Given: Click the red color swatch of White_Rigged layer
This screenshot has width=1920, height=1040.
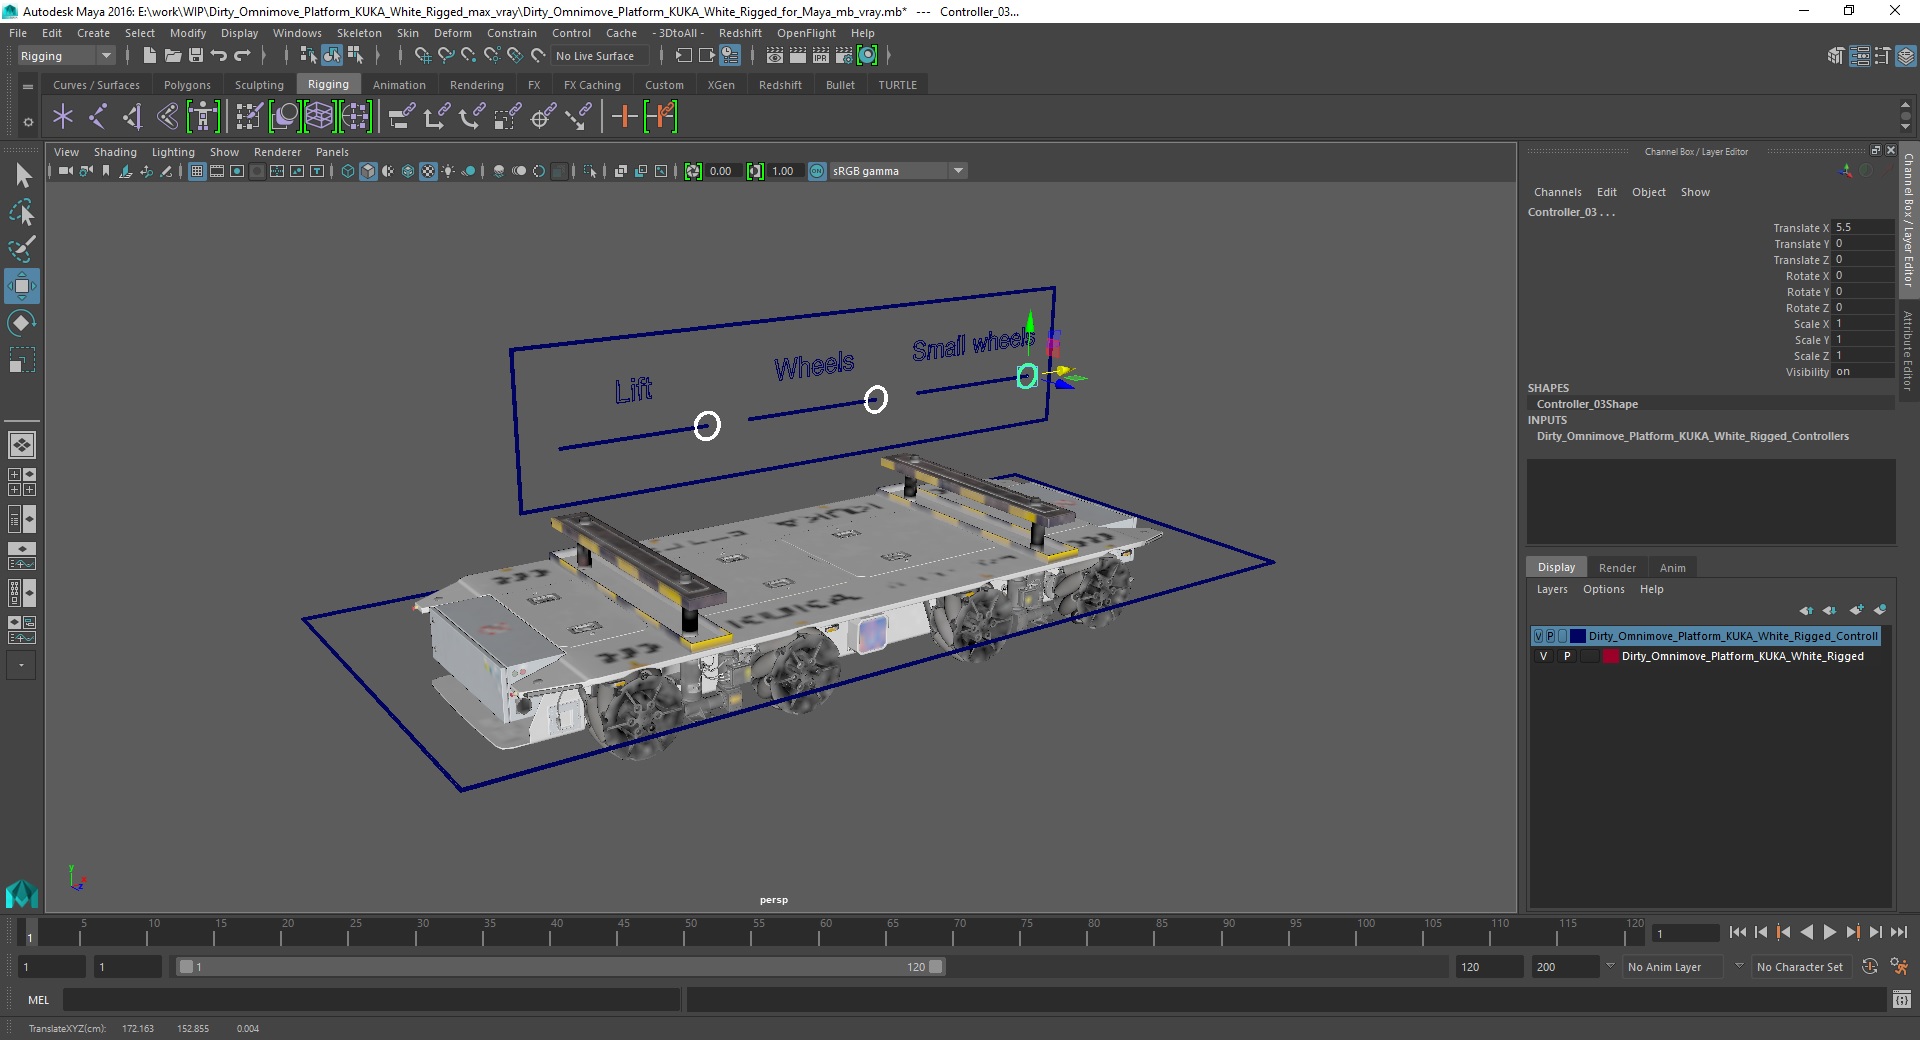Looking at the screenshot, I should (x=1611, y=657).
